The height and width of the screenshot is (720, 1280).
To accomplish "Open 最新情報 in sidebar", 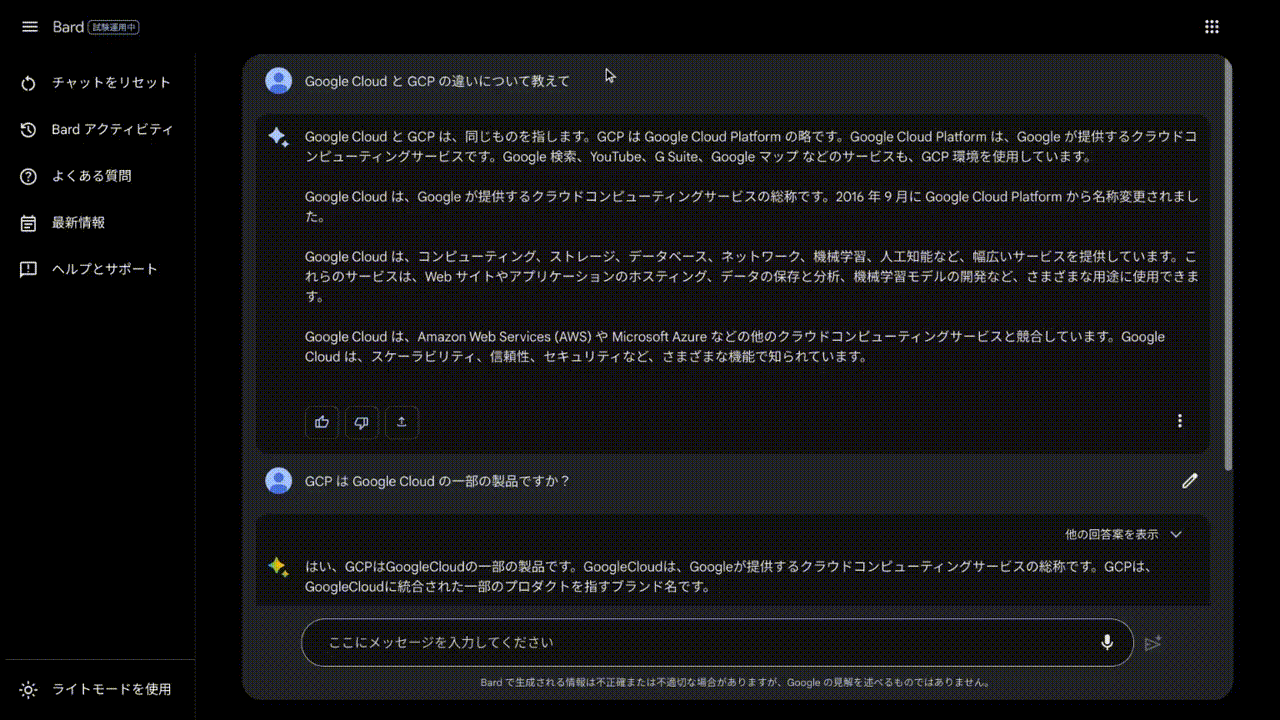I will click(78, 222).
